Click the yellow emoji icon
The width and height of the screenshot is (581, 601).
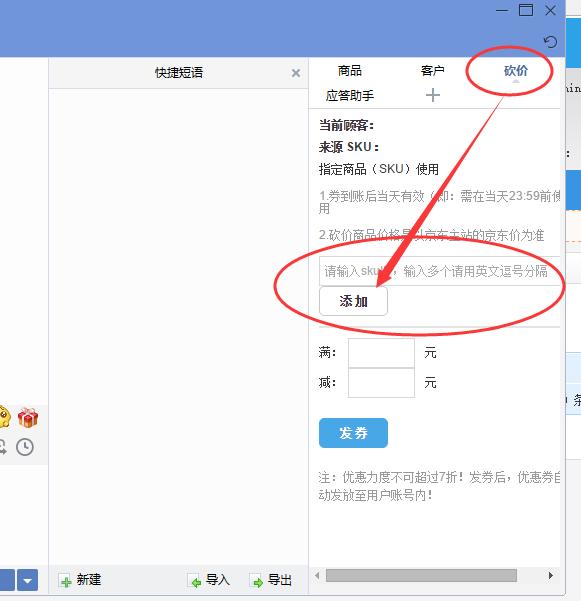click(4, 417)
